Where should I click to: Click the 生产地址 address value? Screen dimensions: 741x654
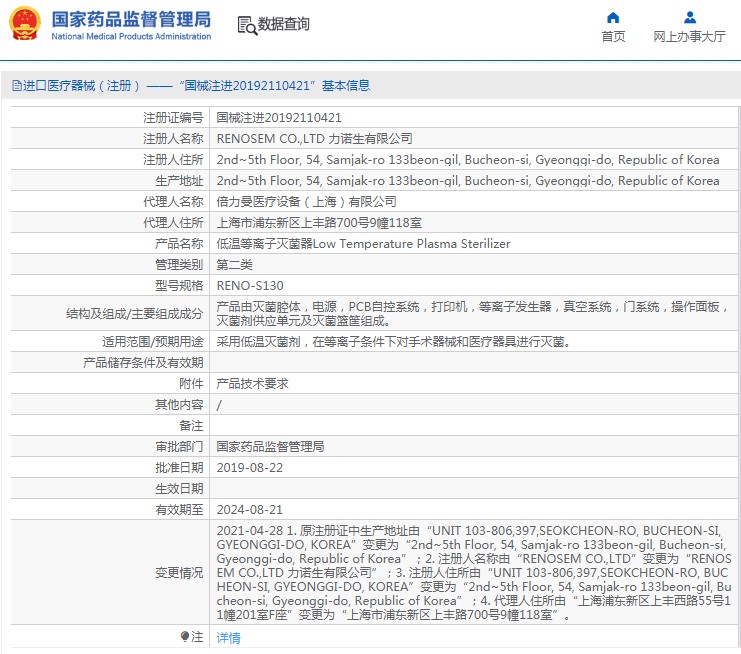(468, 181)
